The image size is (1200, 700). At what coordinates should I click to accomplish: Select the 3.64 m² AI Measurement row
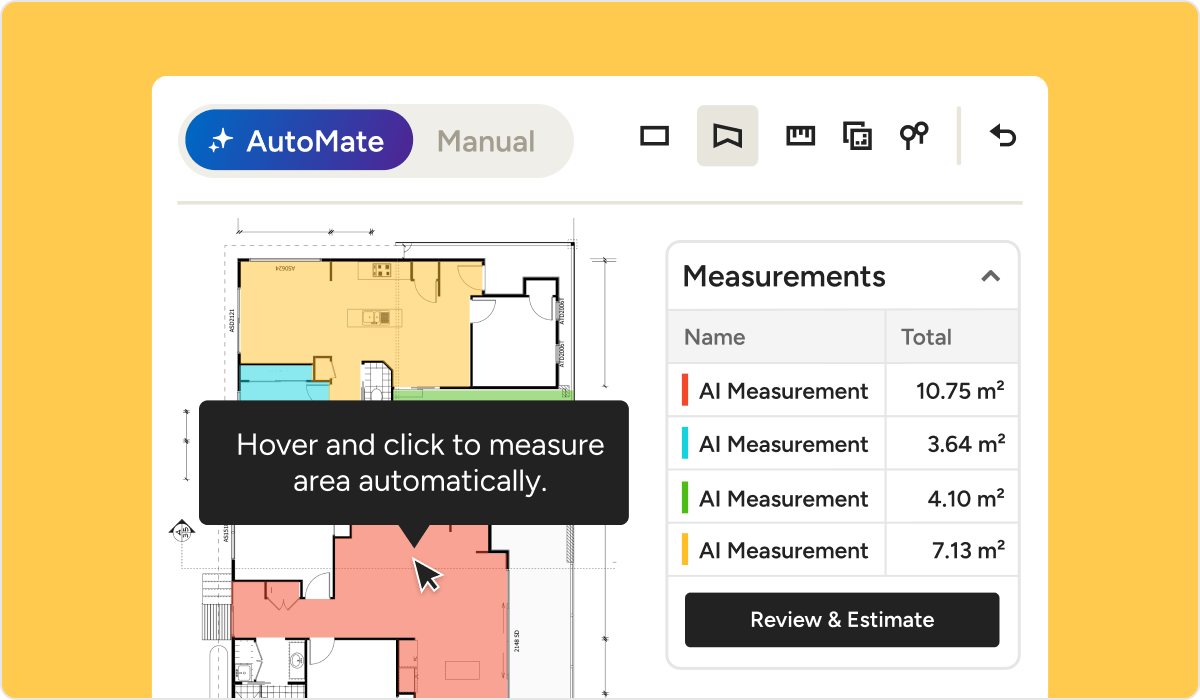842,444
